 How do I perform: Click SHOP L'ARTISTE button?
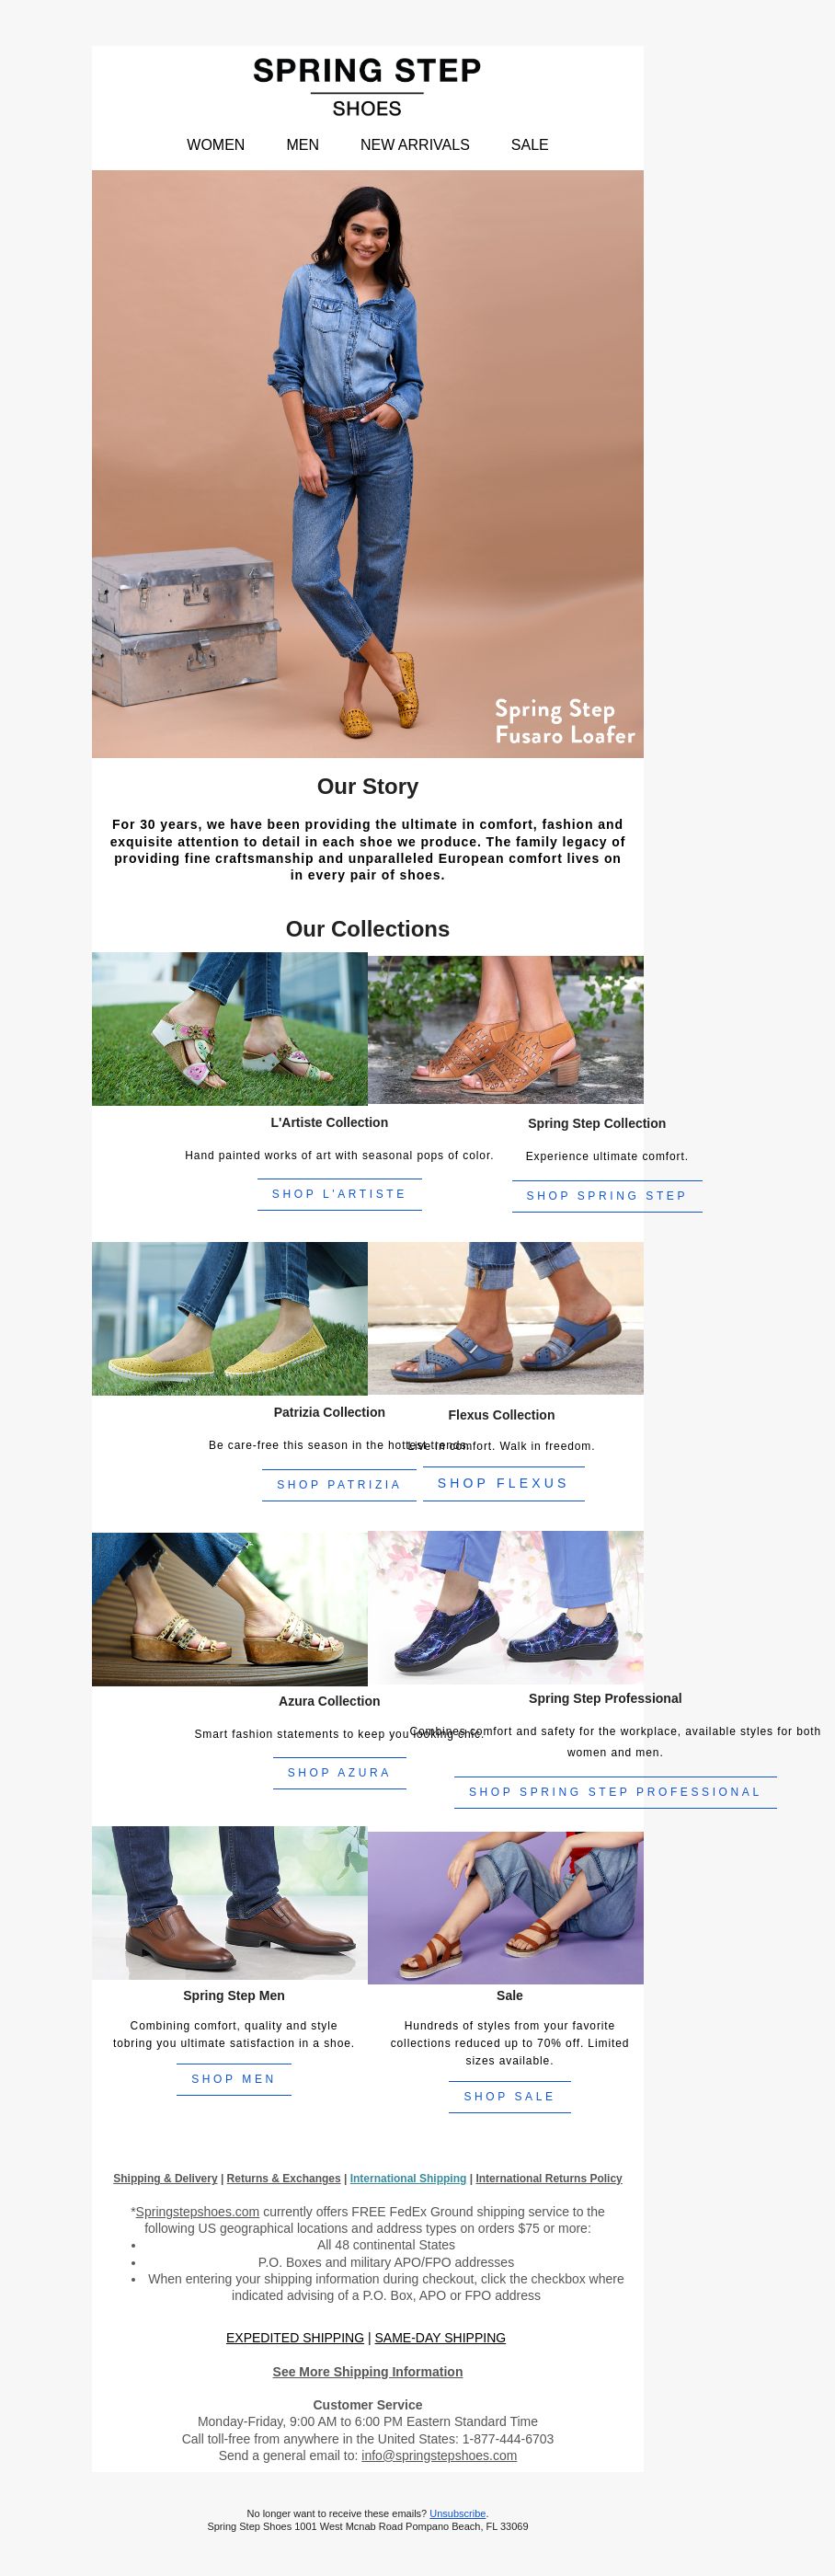pos(339,1194)
